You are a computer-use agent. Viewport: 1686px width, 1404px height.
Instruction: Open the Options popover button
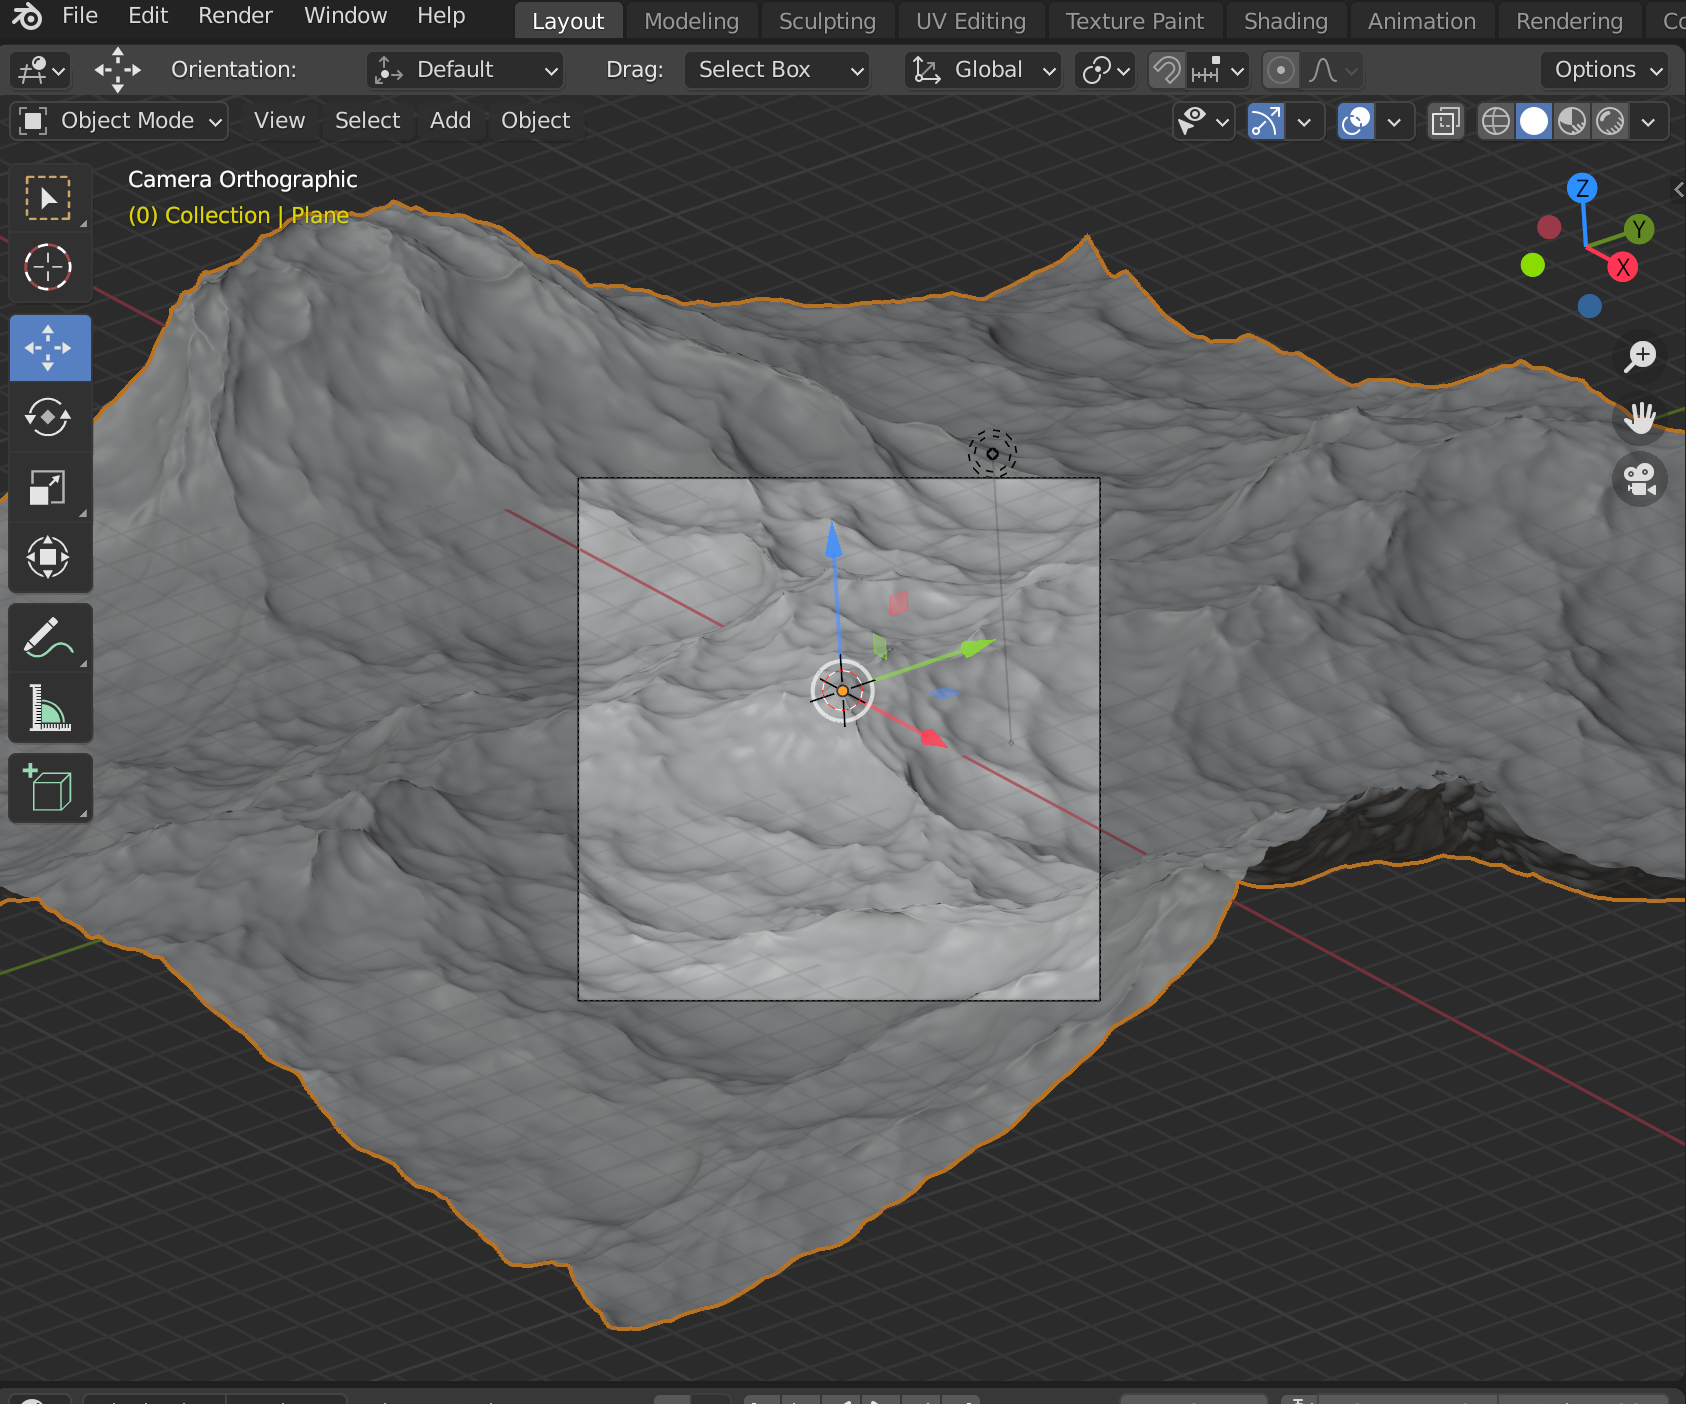point(1605,70)
